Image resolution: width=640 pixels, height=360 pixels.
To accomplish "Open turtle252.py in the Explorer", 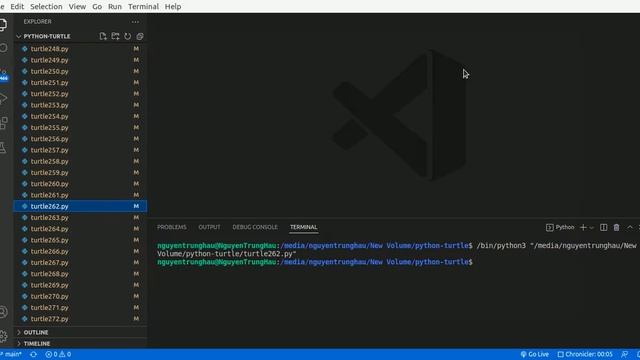I will [81, 94].
